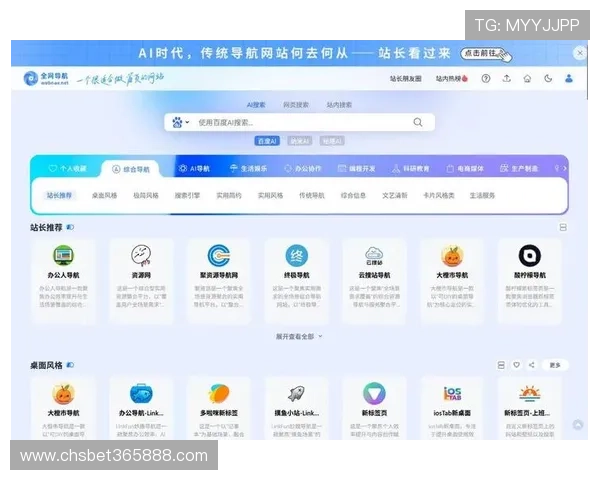Switch to 网页搜索 search tab

pos(296,105)
